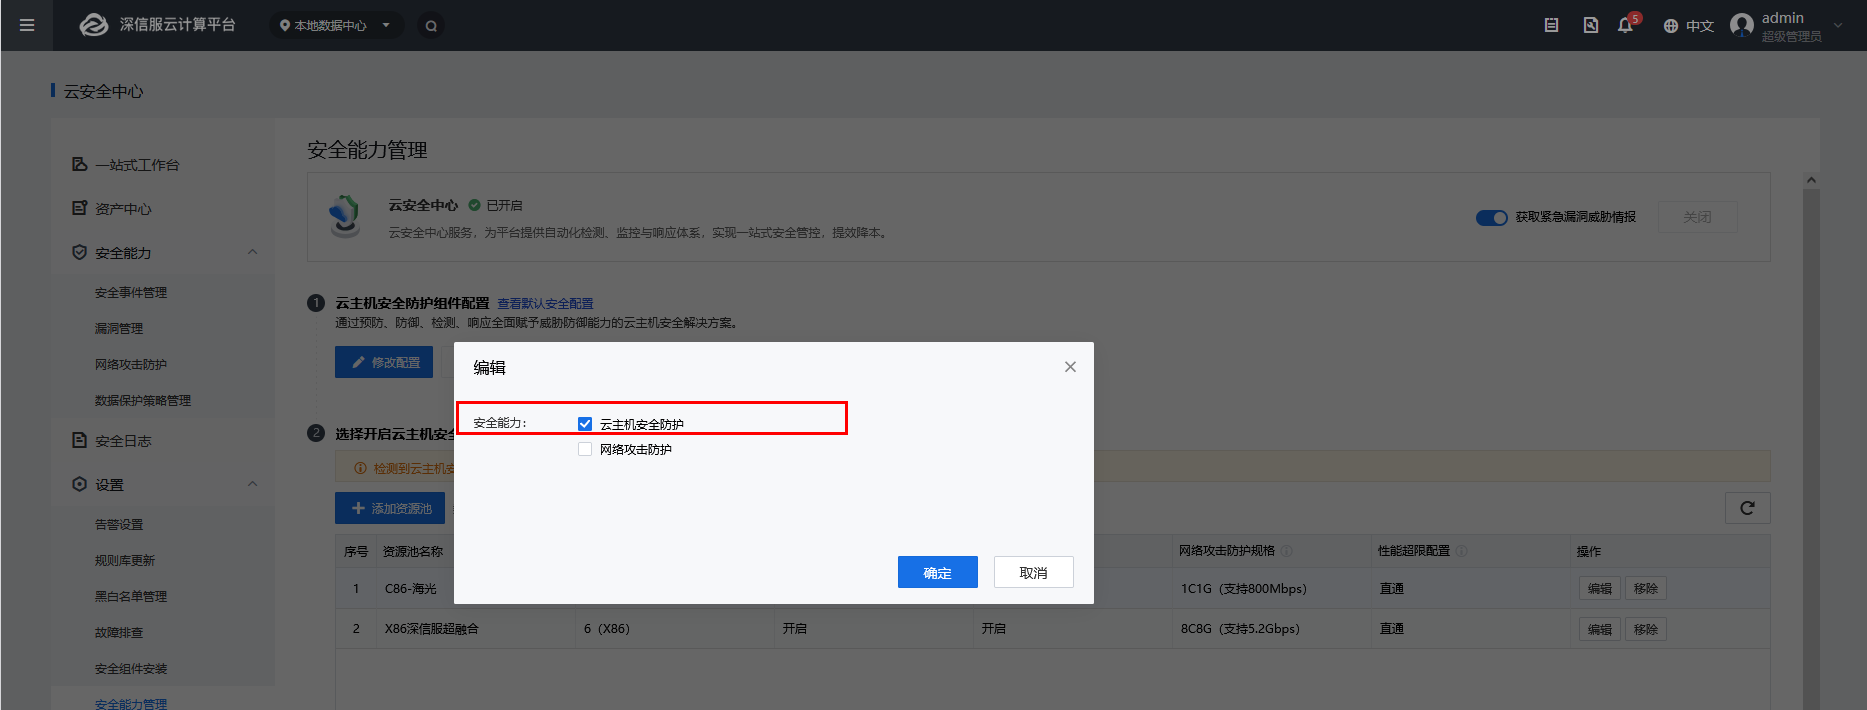Open the task list icon in the header
The image size is (1867, 710).
[1551, 25]
